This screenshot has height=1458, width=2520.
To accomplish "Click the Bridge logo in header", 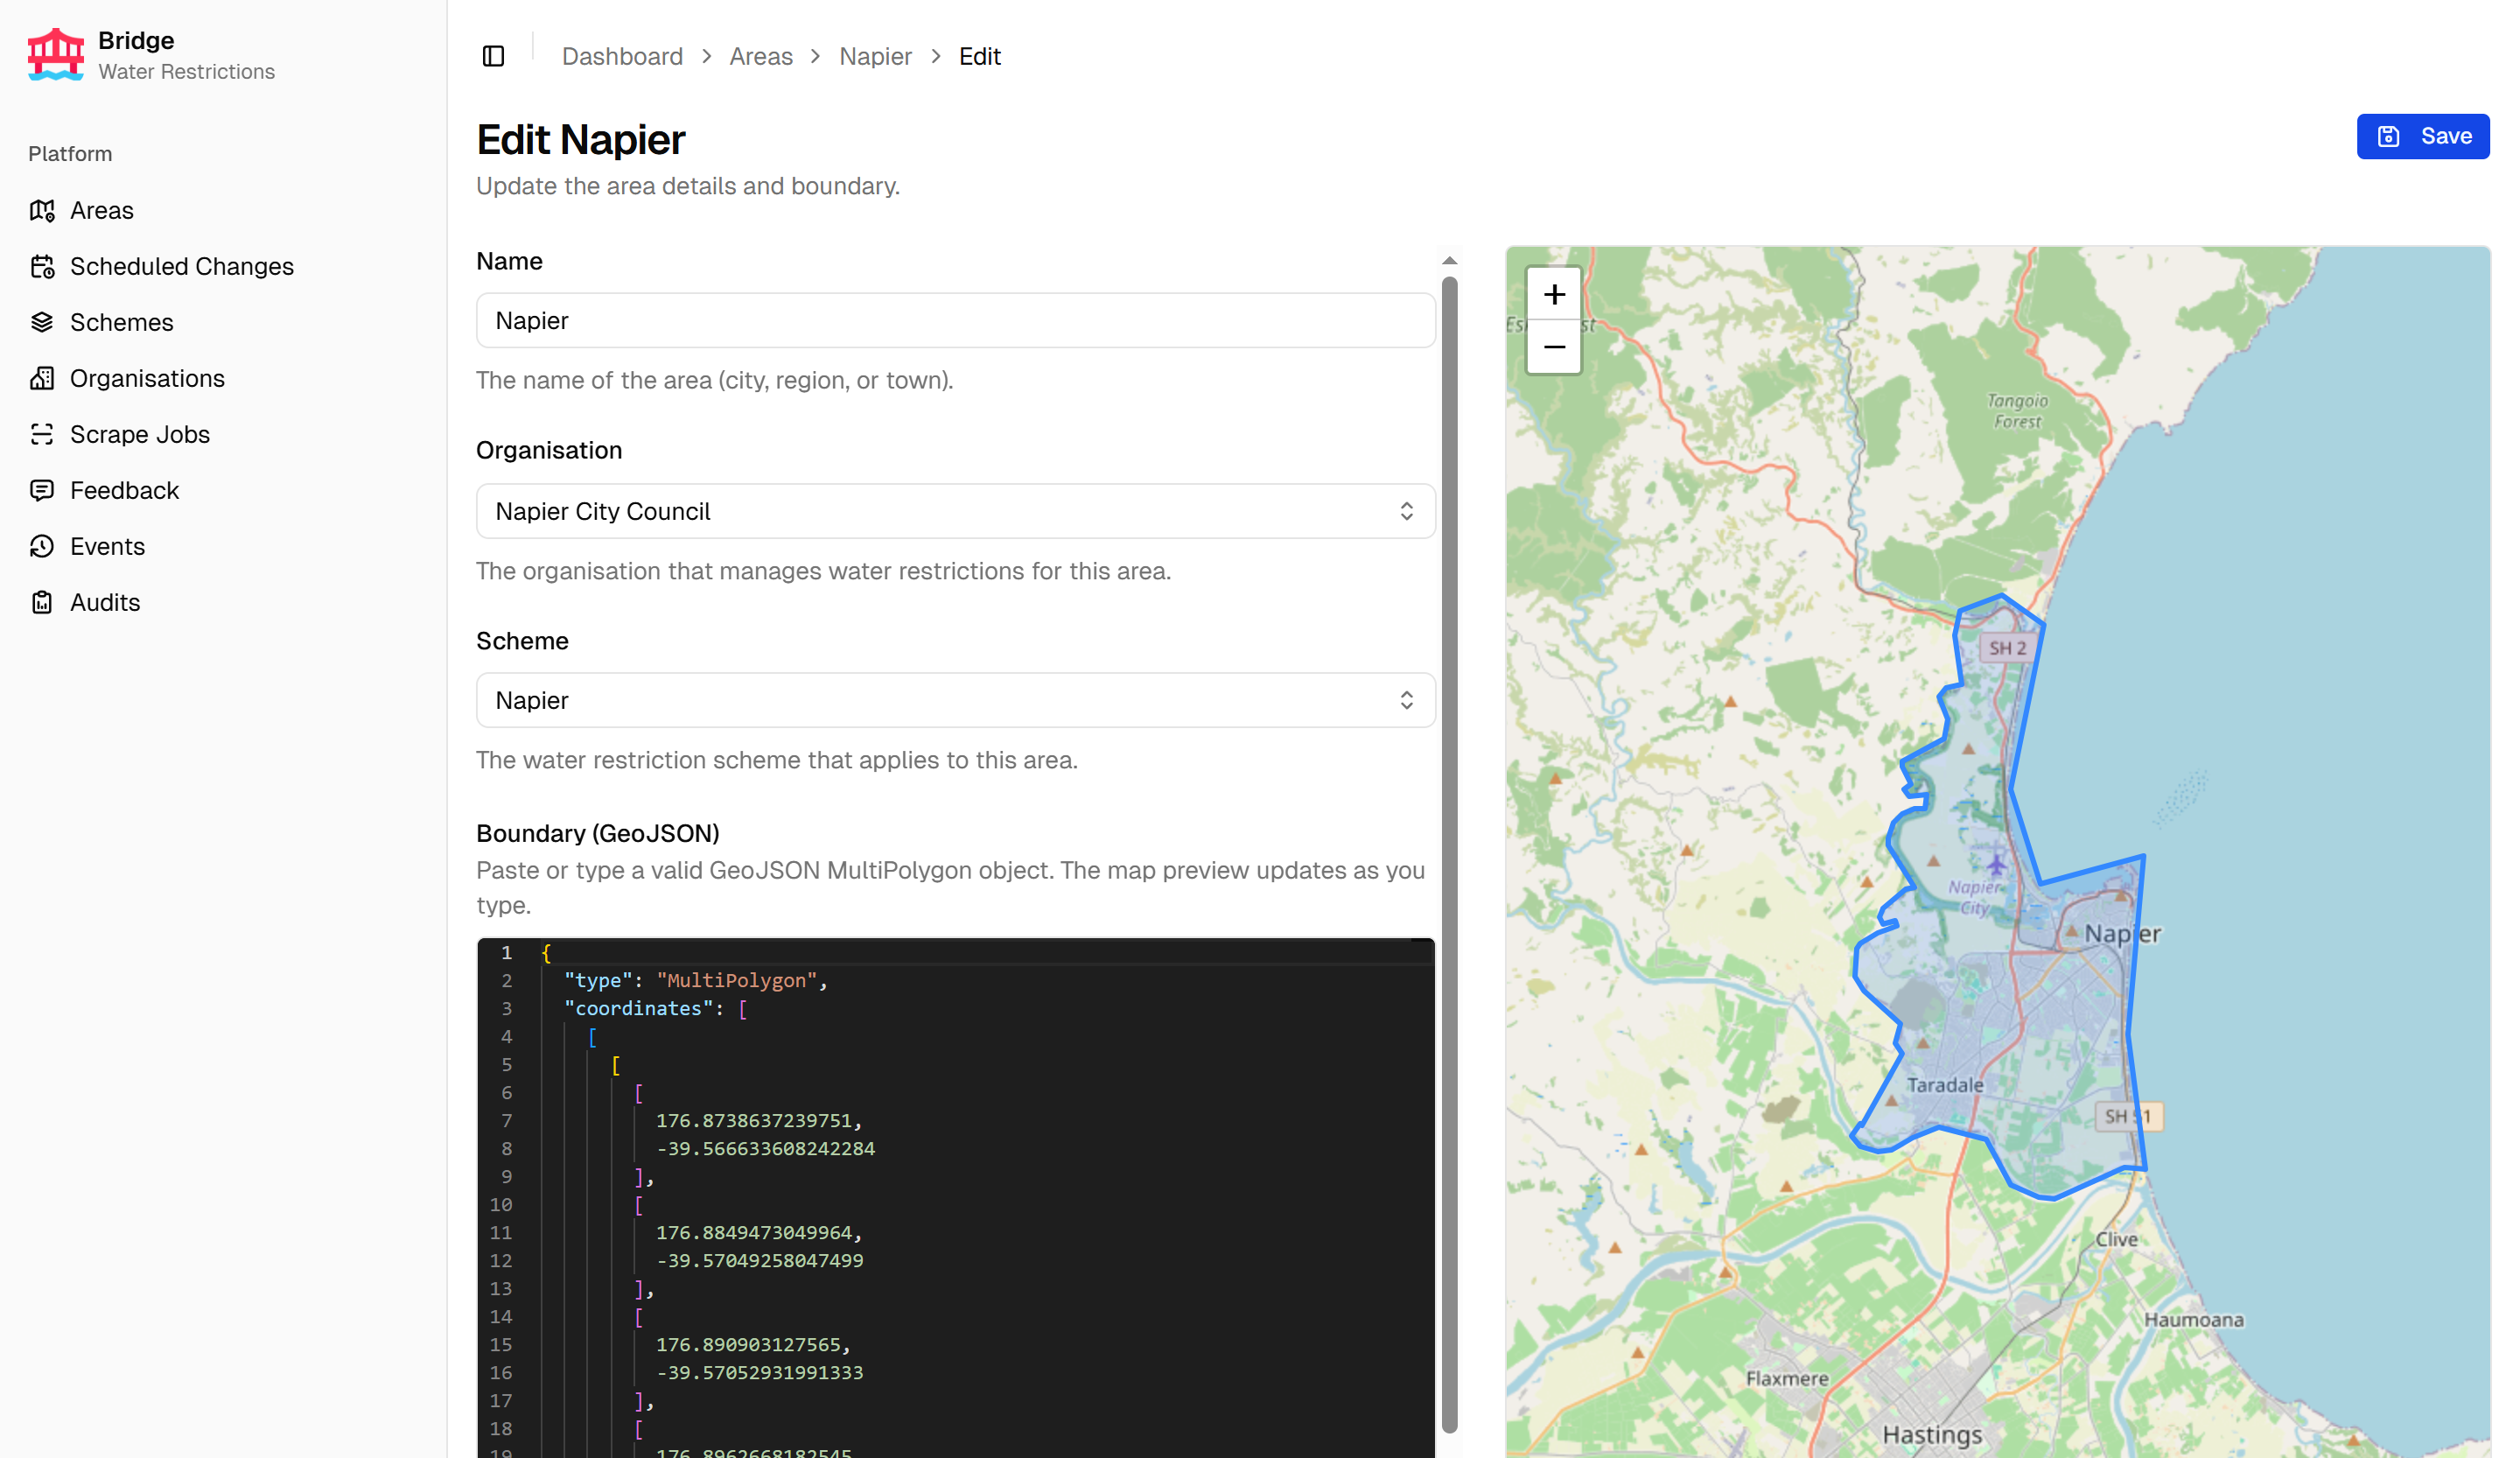I will coord(56,54).
